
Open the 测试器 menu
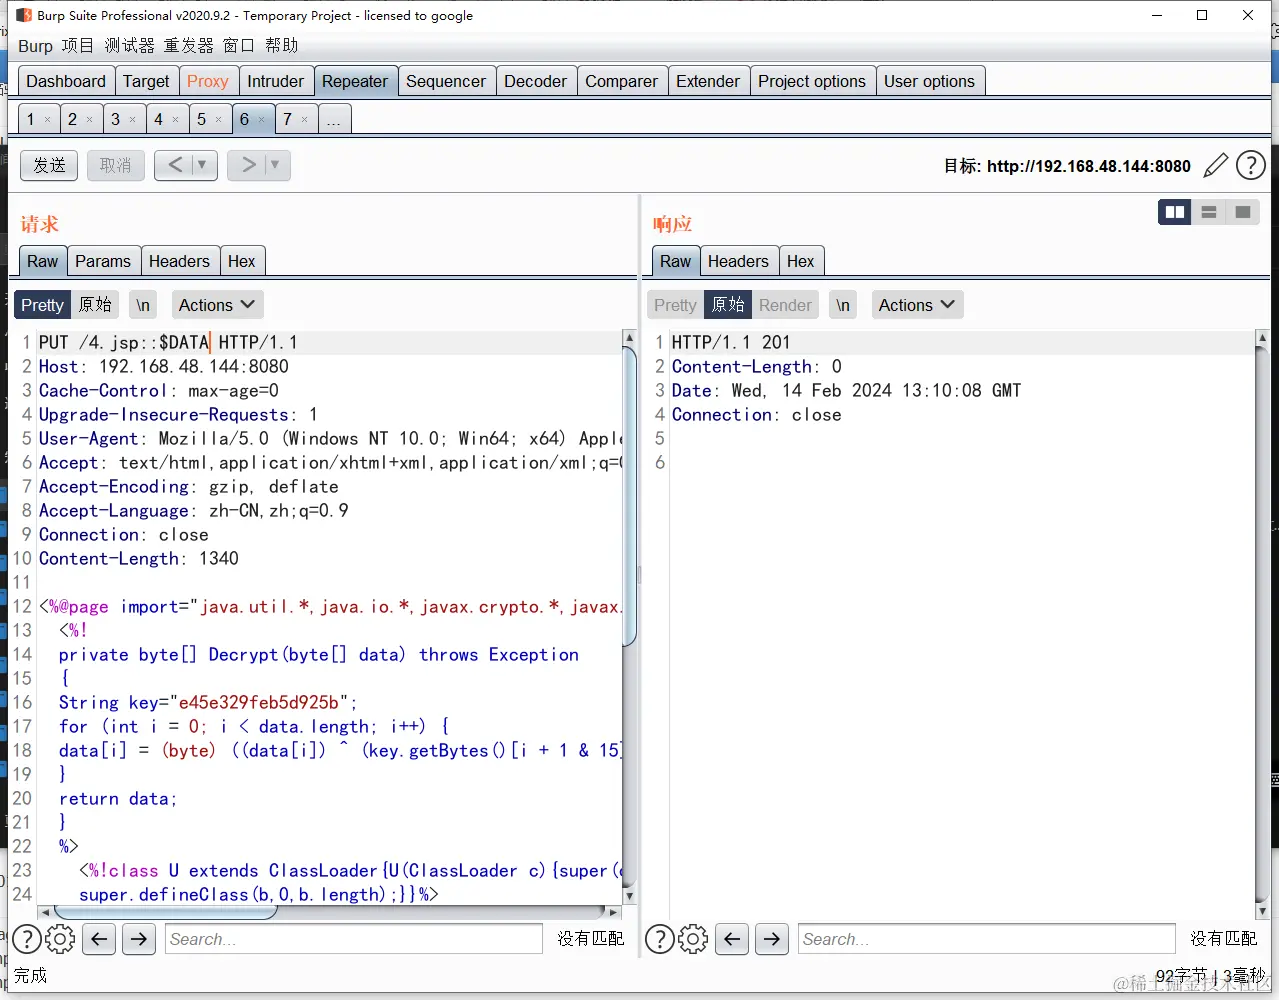tap(129, 46)
